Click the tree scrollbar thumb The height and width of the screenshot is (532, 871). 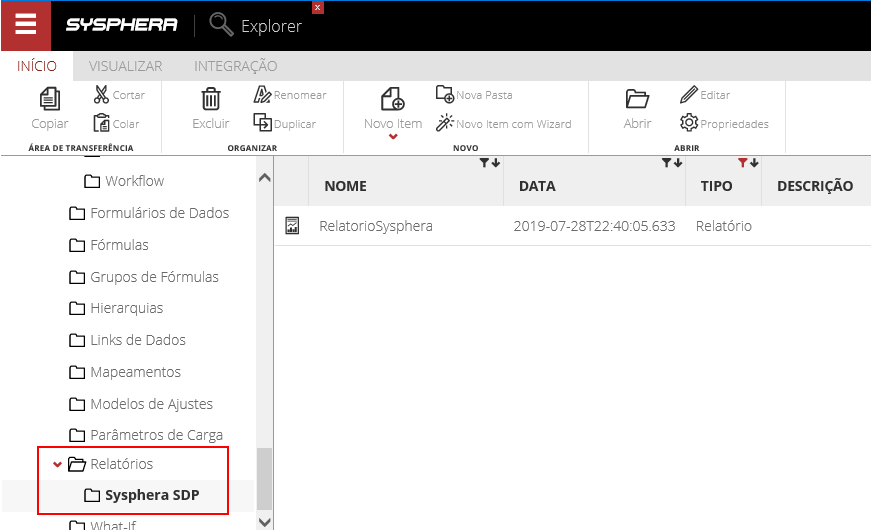tap(265, 479)
